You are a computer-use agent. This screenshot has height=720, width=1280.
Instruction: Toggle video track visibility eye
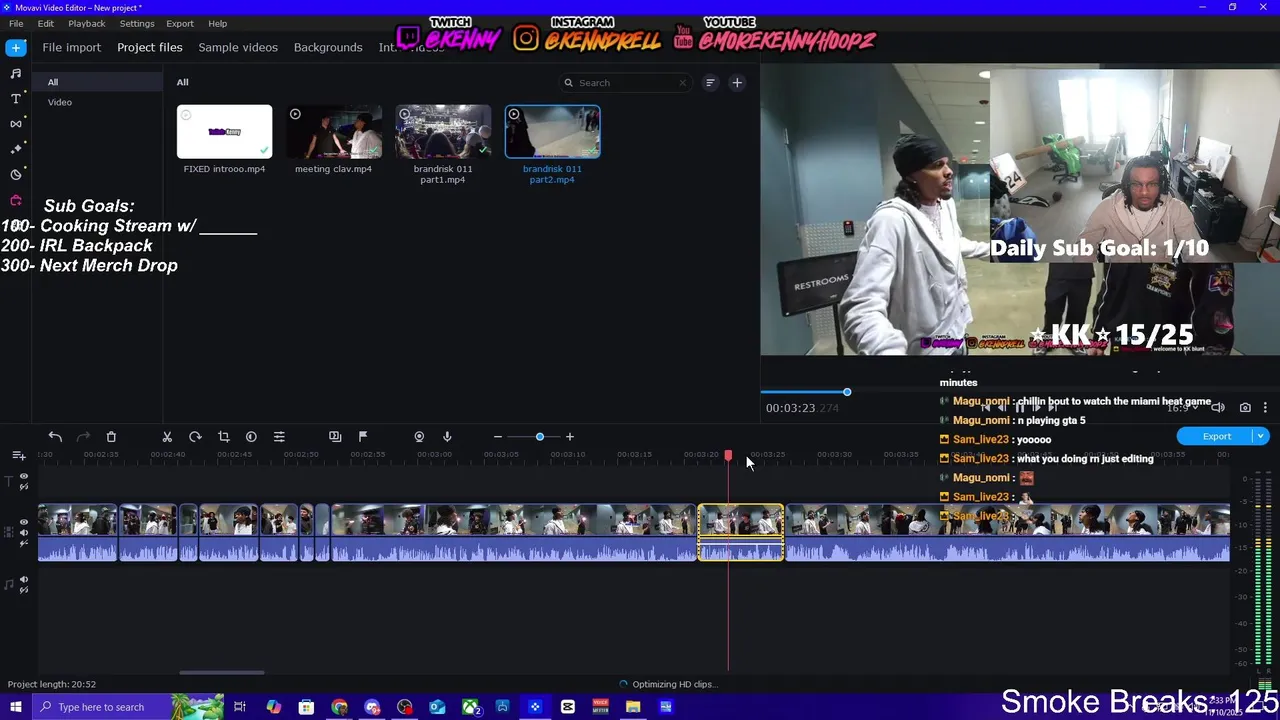[x=24, y=522]
